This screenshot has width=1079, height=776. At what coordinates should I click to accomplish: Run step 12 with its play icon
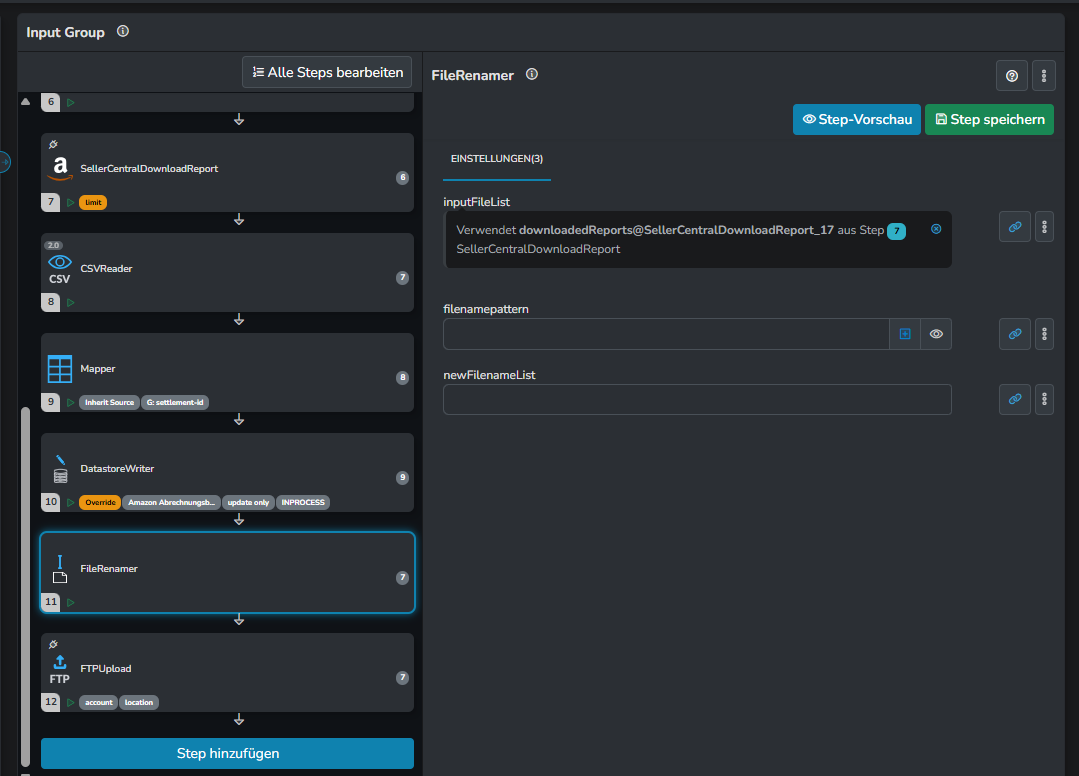(71, 702)
